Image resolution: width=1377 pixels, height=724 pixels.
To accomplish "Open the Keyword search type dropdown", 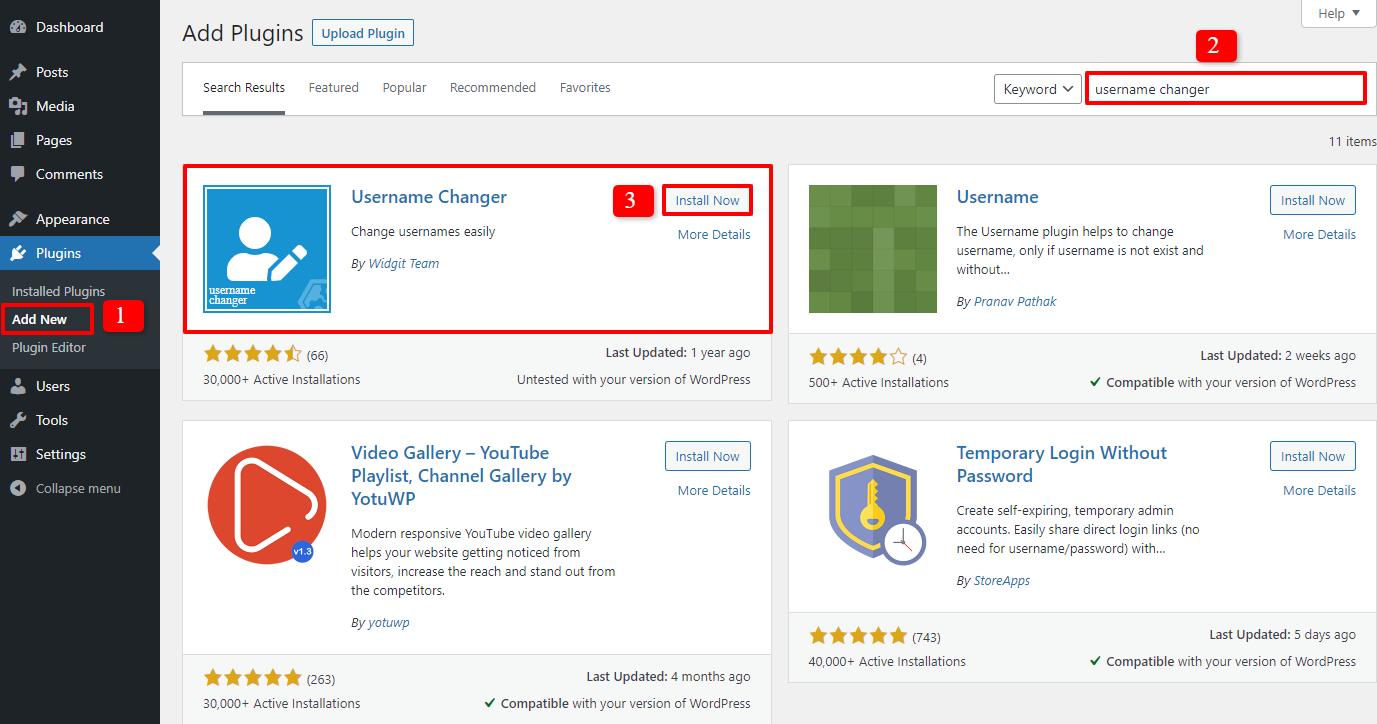I will click(1038, 89).
